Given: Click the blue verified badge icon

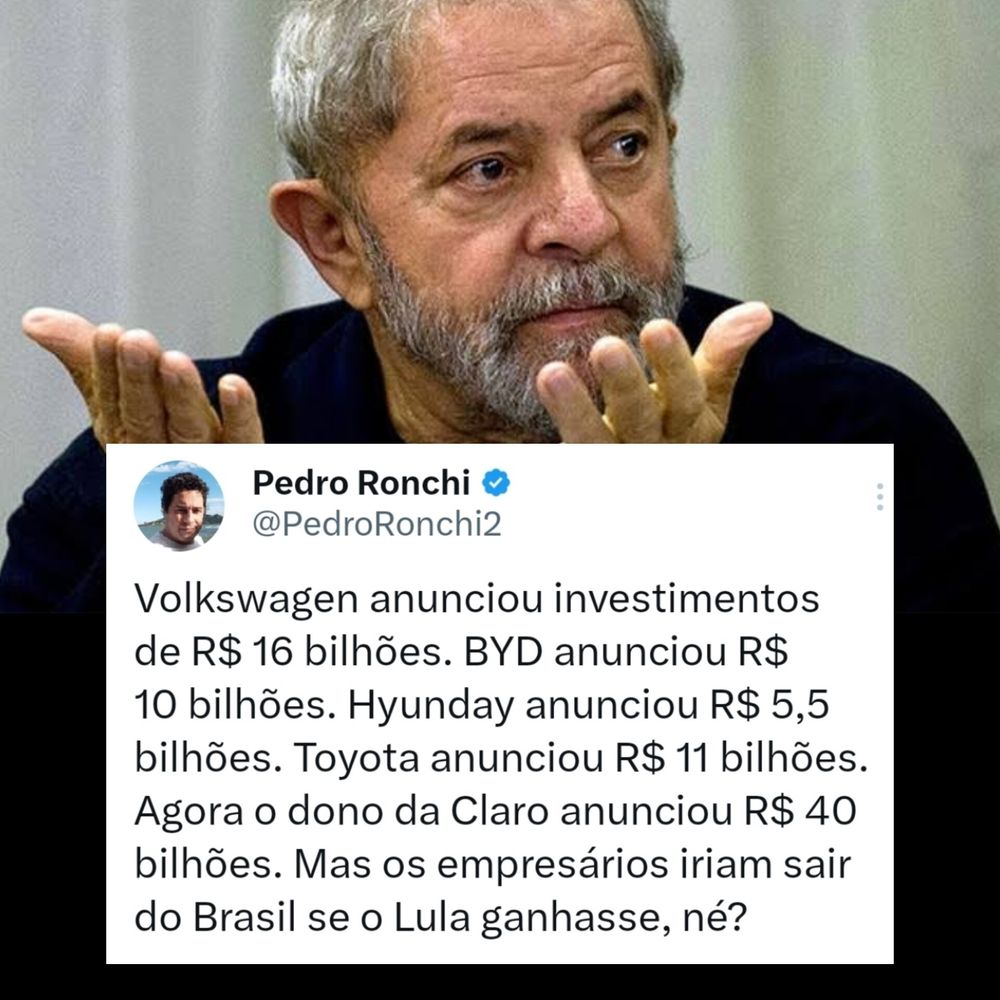Looking at the screenshot, I should coord(496,482).
